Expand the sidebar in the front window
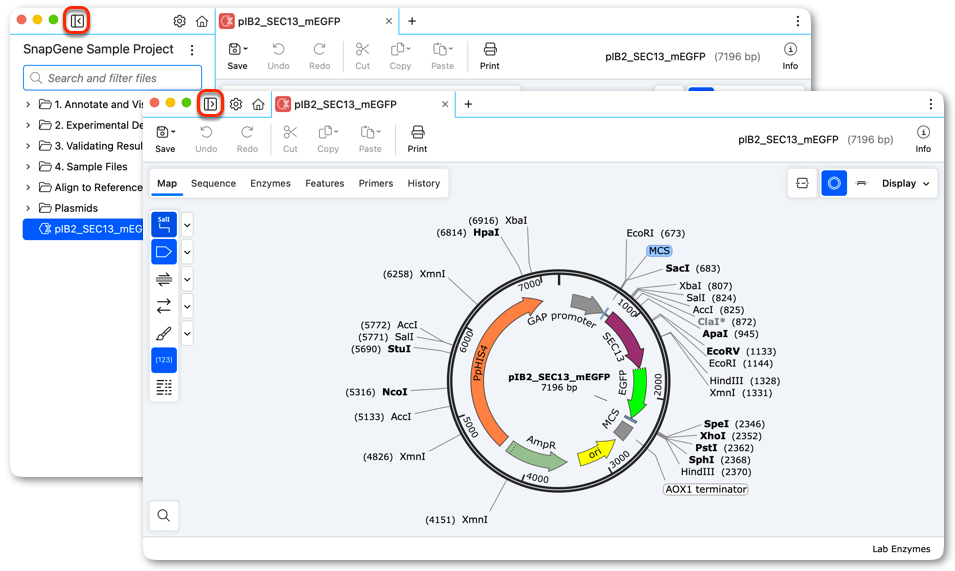Viewport: 955px width, 571px height. point(210,104)
